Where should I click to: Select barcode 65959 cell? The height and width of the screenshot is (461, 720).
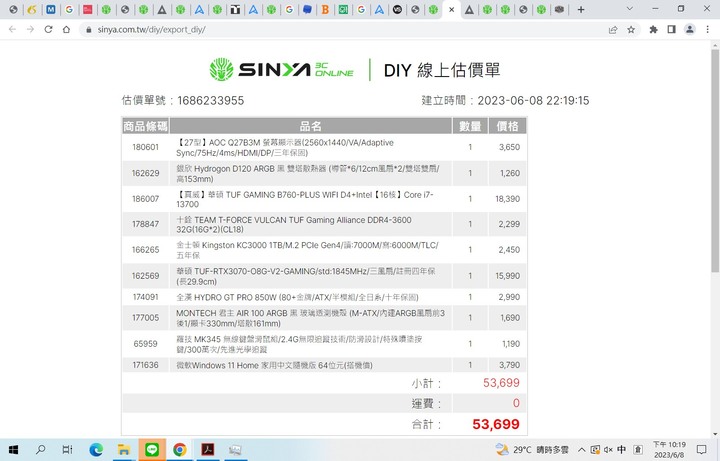(x=146, y=343)
